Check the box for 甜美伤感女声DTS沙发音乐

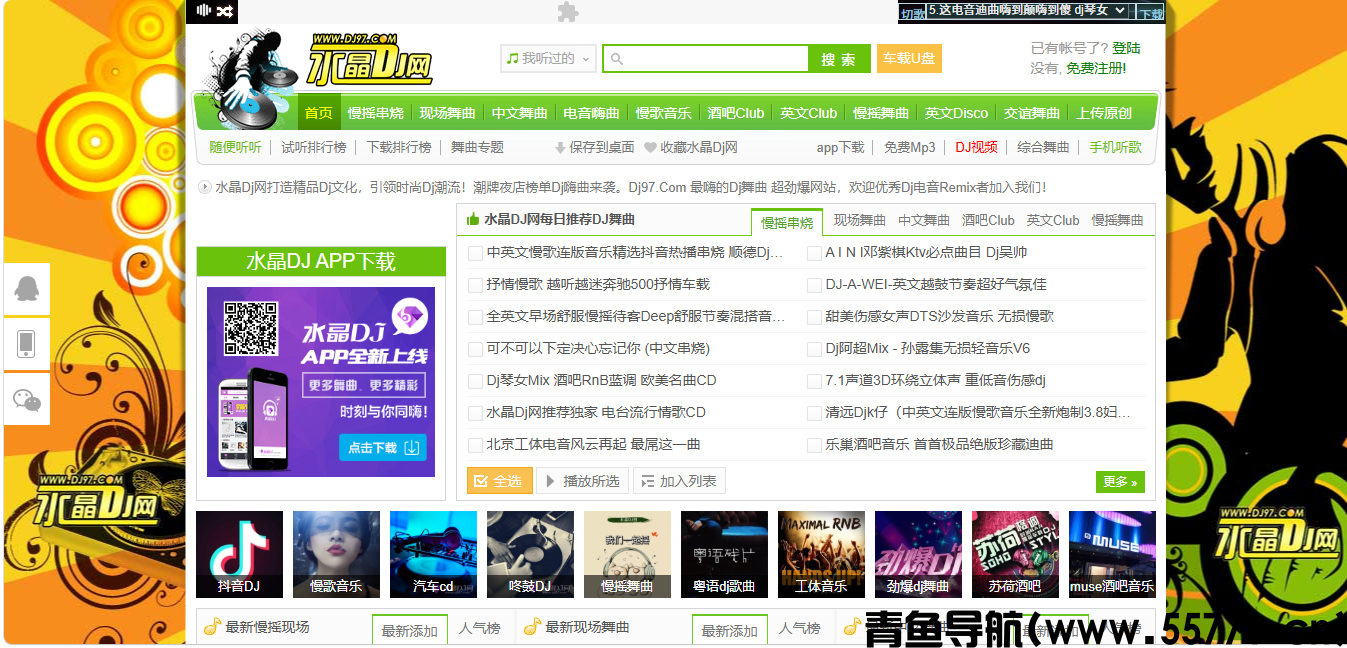(x=815, y=317)
